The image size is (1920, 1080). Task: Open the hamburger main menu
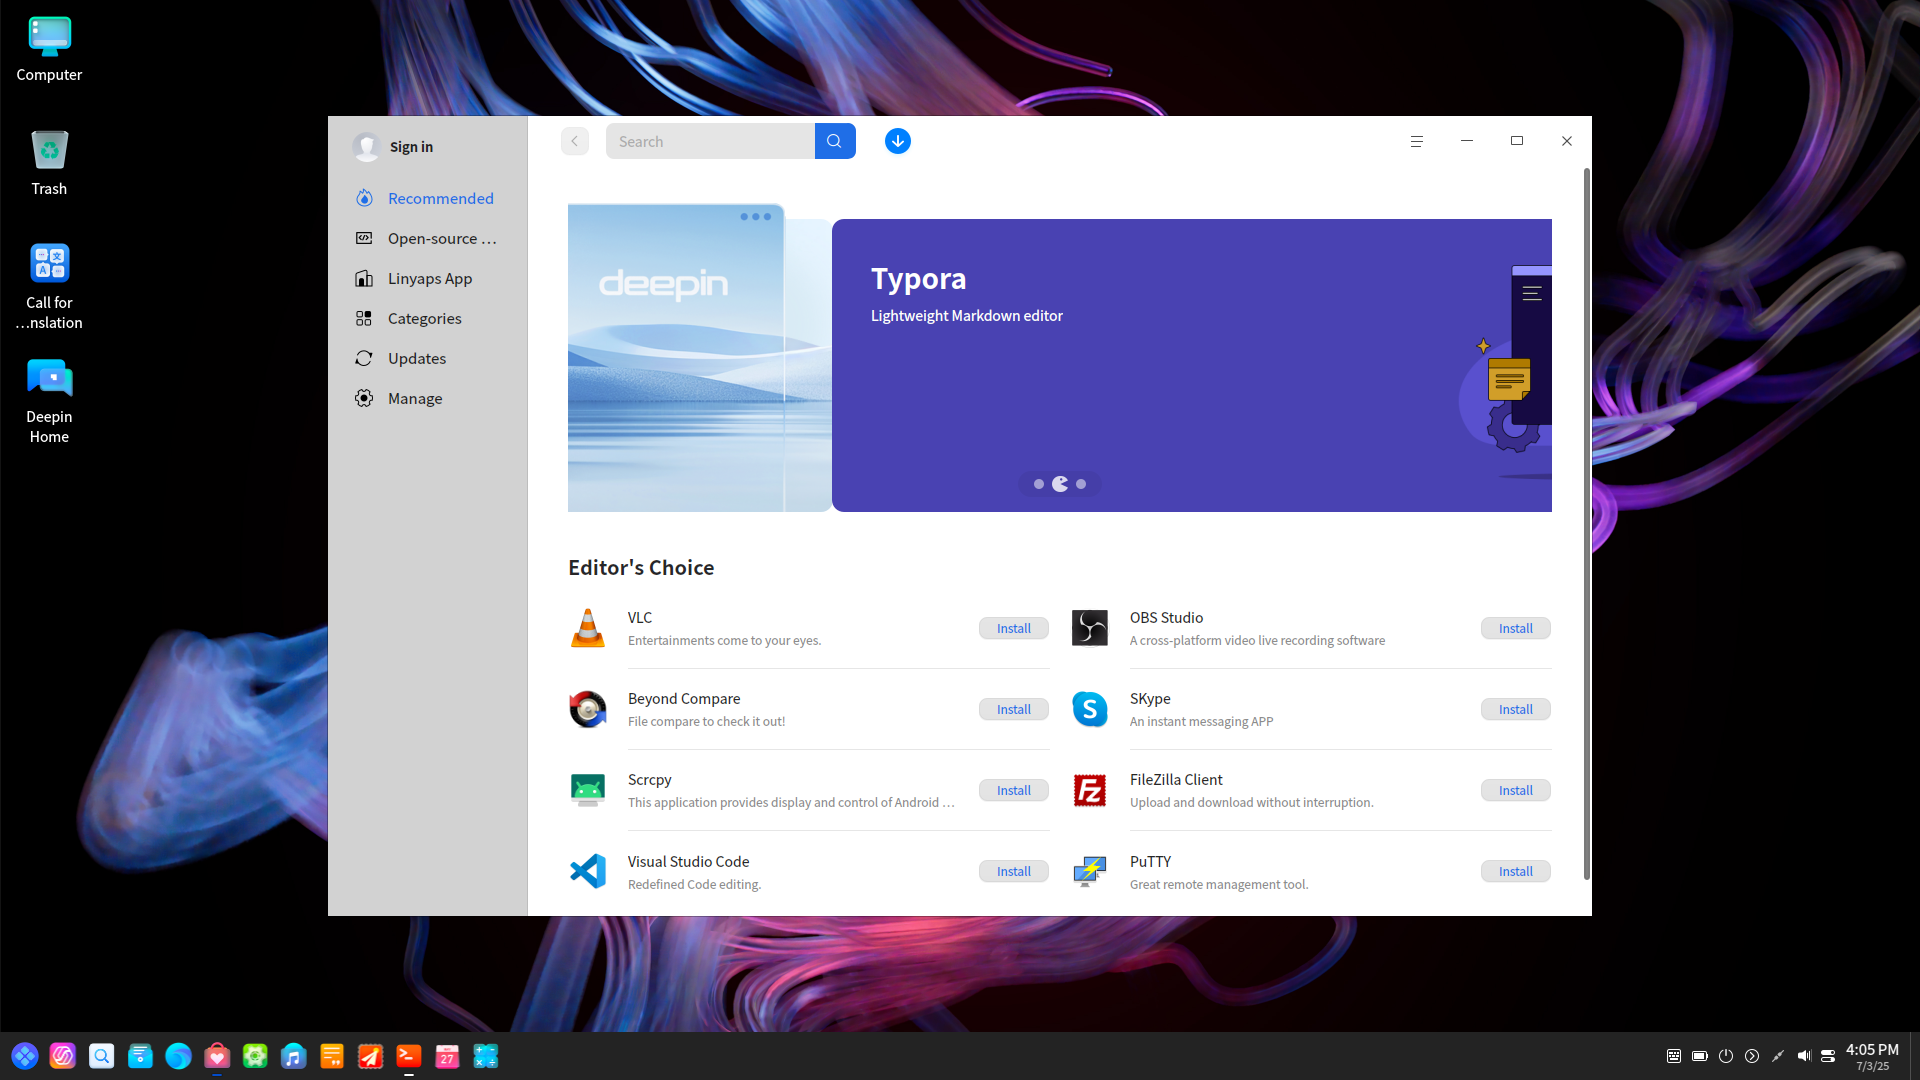[x=1417, y=141]
